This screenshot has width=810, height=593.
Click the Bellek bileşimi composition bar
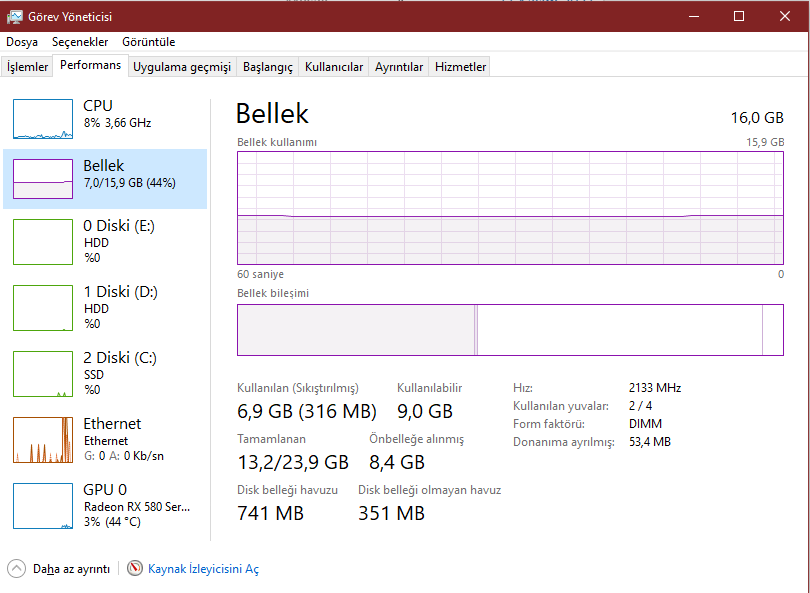[509, 330]
